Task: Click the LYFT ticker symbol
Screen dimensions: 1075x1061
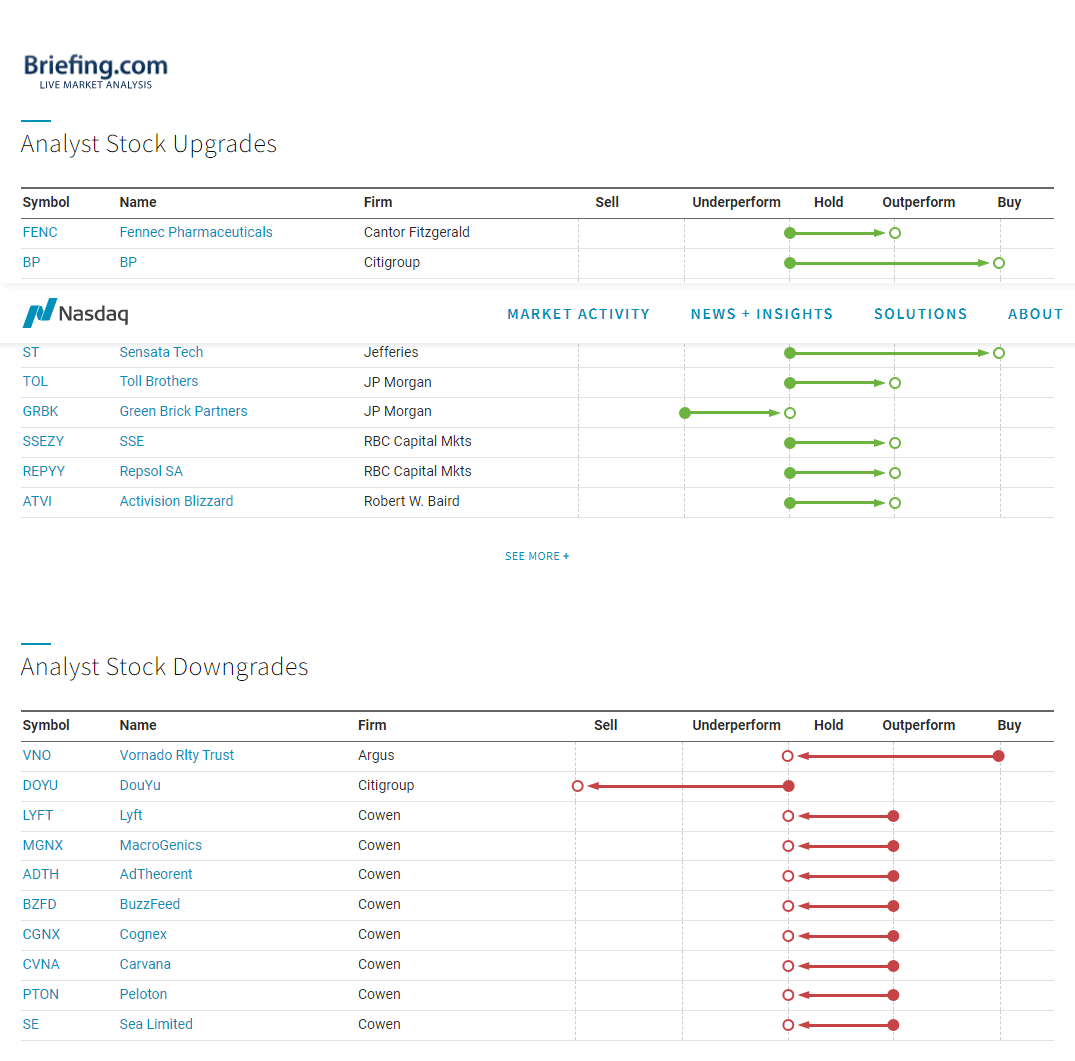Action: 38,816
